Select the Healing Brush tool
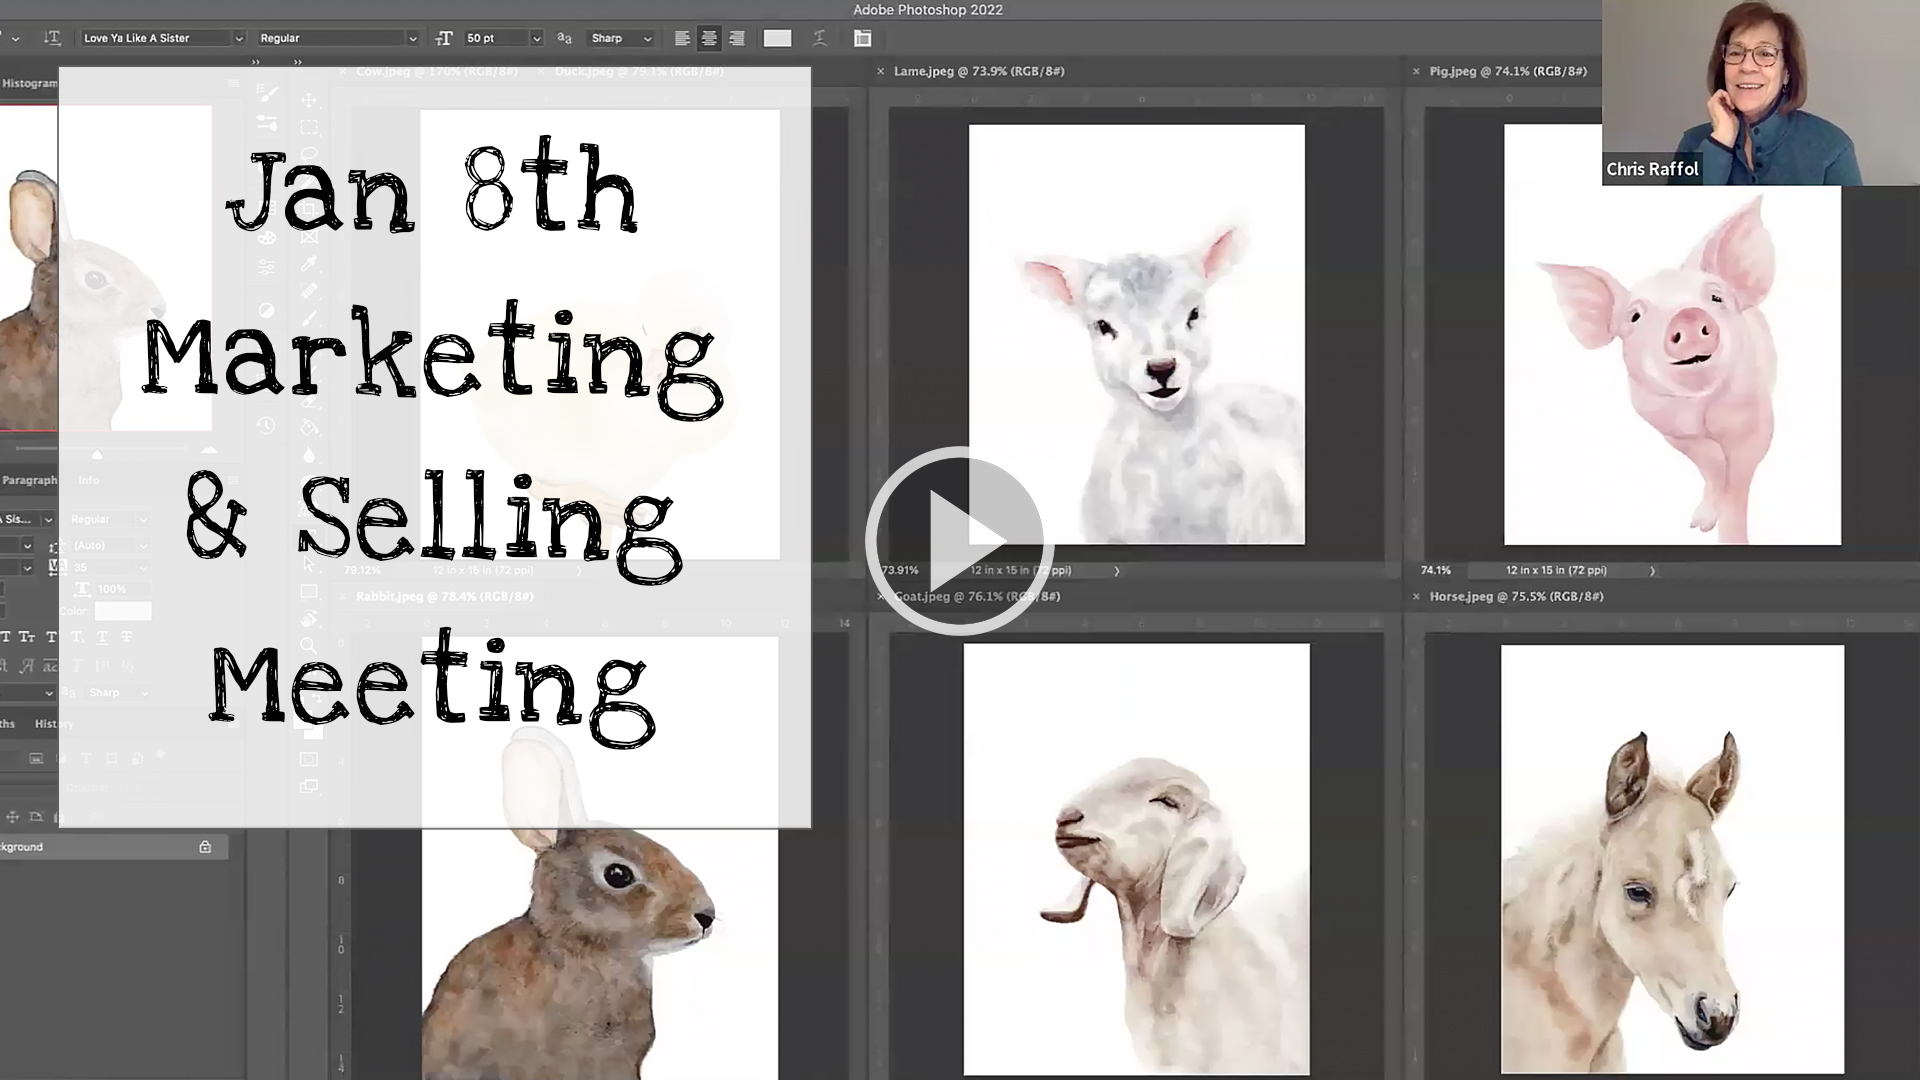This screenshot has width=1920, height=1080. [309, 291]
